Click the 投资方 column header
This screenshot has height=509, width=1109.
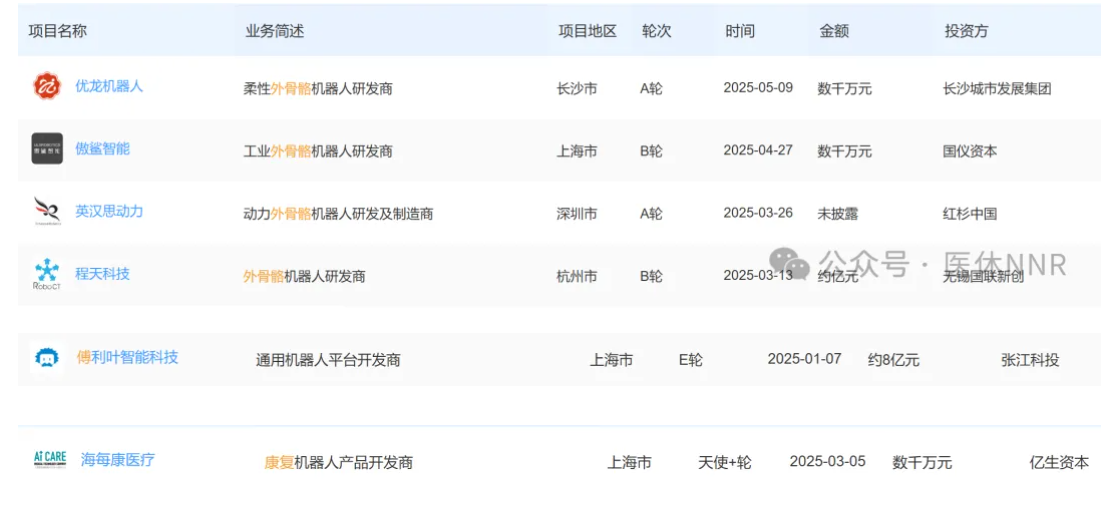(x=967, y=31)
